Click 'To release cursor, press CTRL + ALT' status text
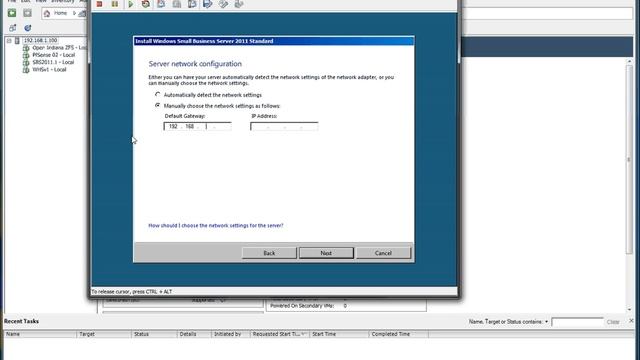The width and height of the screenshot is (640, 360). pyautogui.click(x=131, y=291)
